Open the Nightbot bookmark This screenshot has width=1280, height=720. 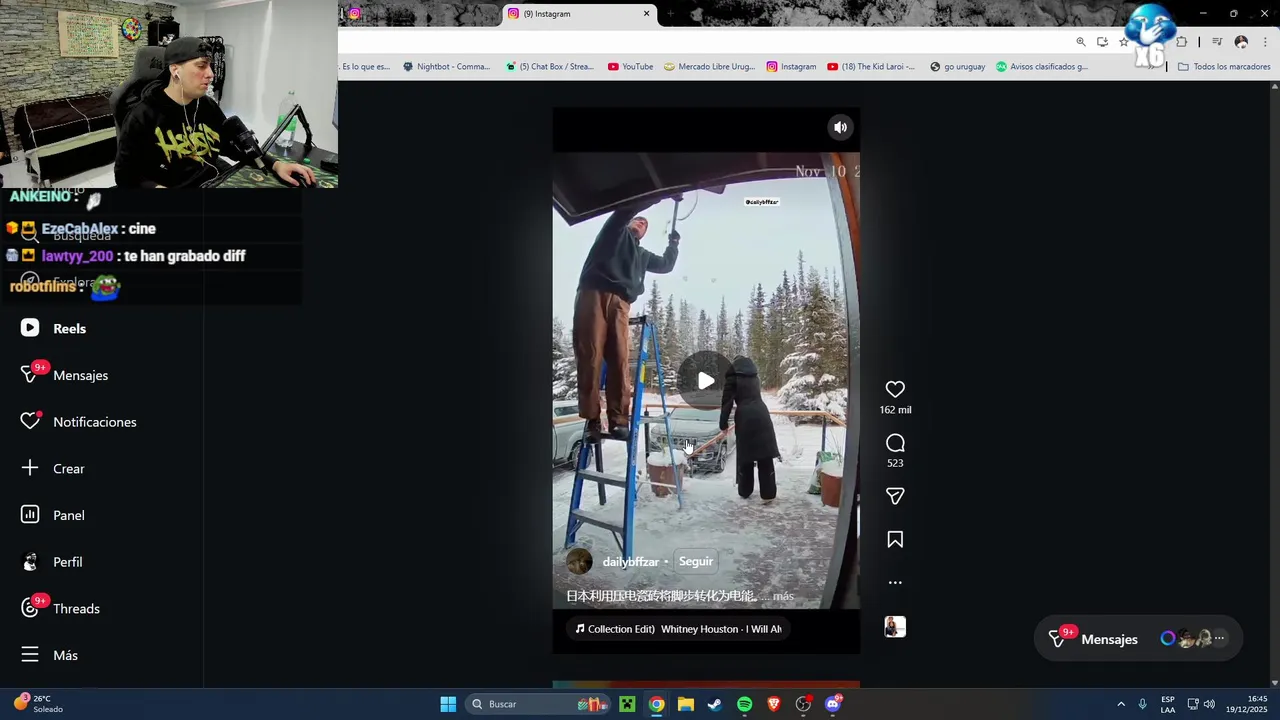(x=446, y=67)
